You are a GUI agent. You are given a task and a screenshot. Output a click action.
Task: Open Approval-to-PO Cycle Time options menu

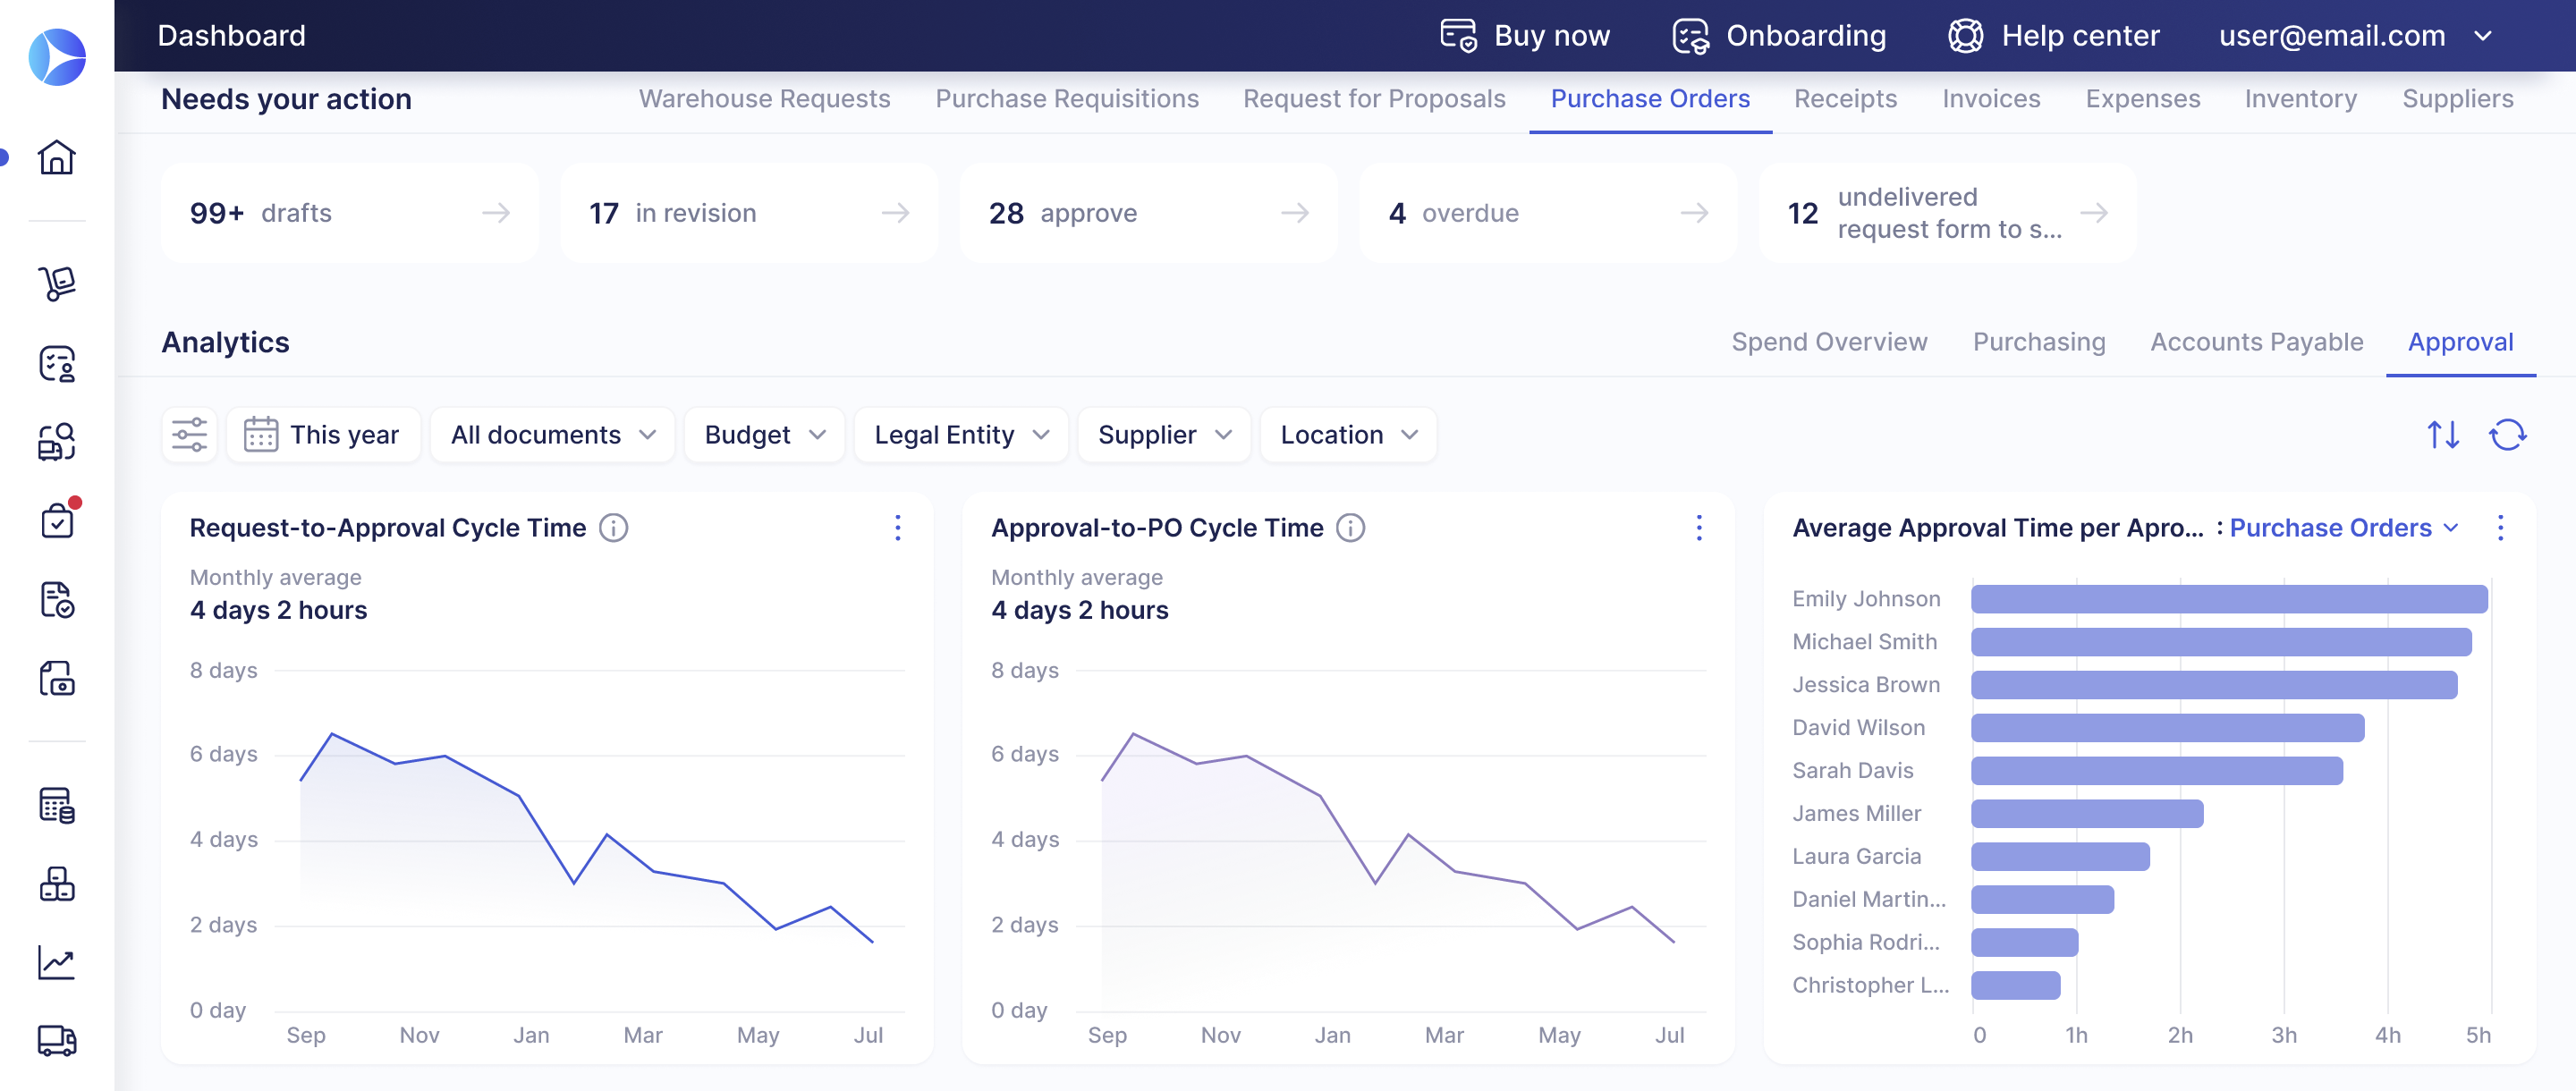[x=1698, y=528]
